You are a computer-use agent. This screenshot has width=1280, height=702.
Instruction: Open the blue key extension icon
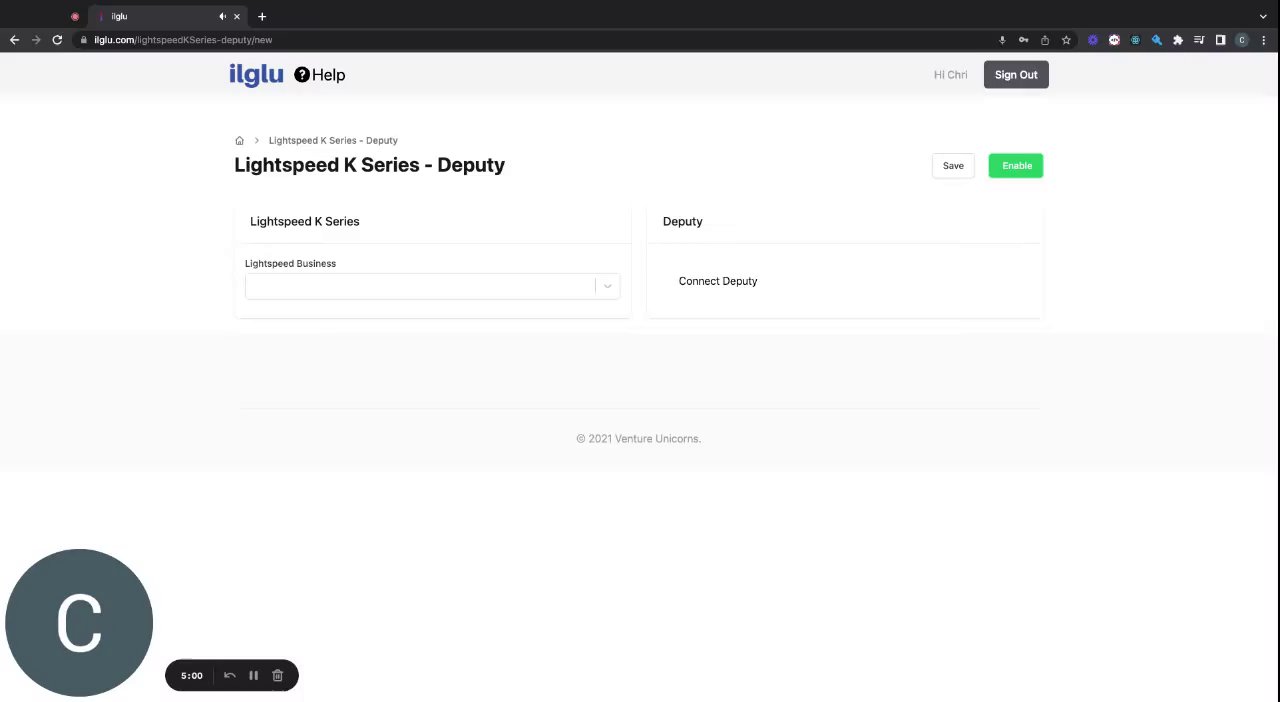(x=1157, y=40)
